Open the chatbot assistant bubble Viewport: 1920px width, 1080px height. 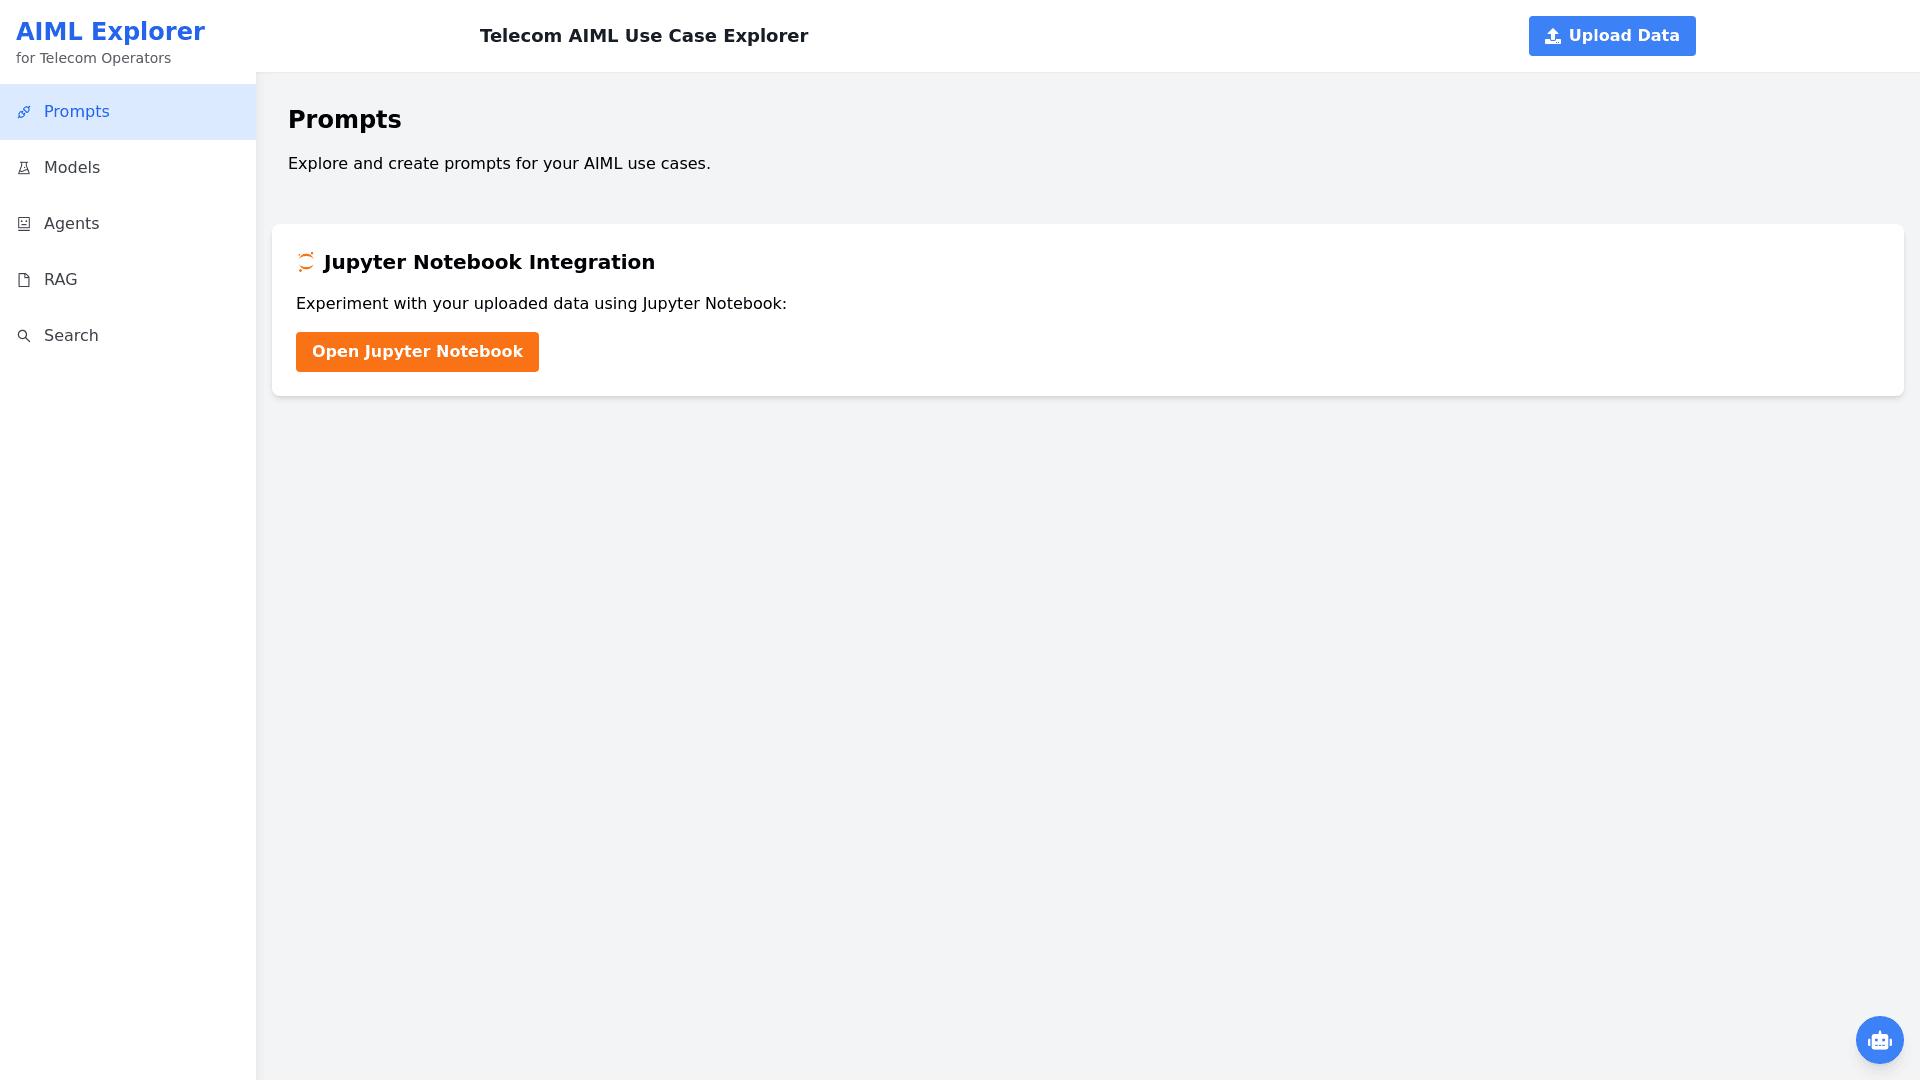1879,1040
